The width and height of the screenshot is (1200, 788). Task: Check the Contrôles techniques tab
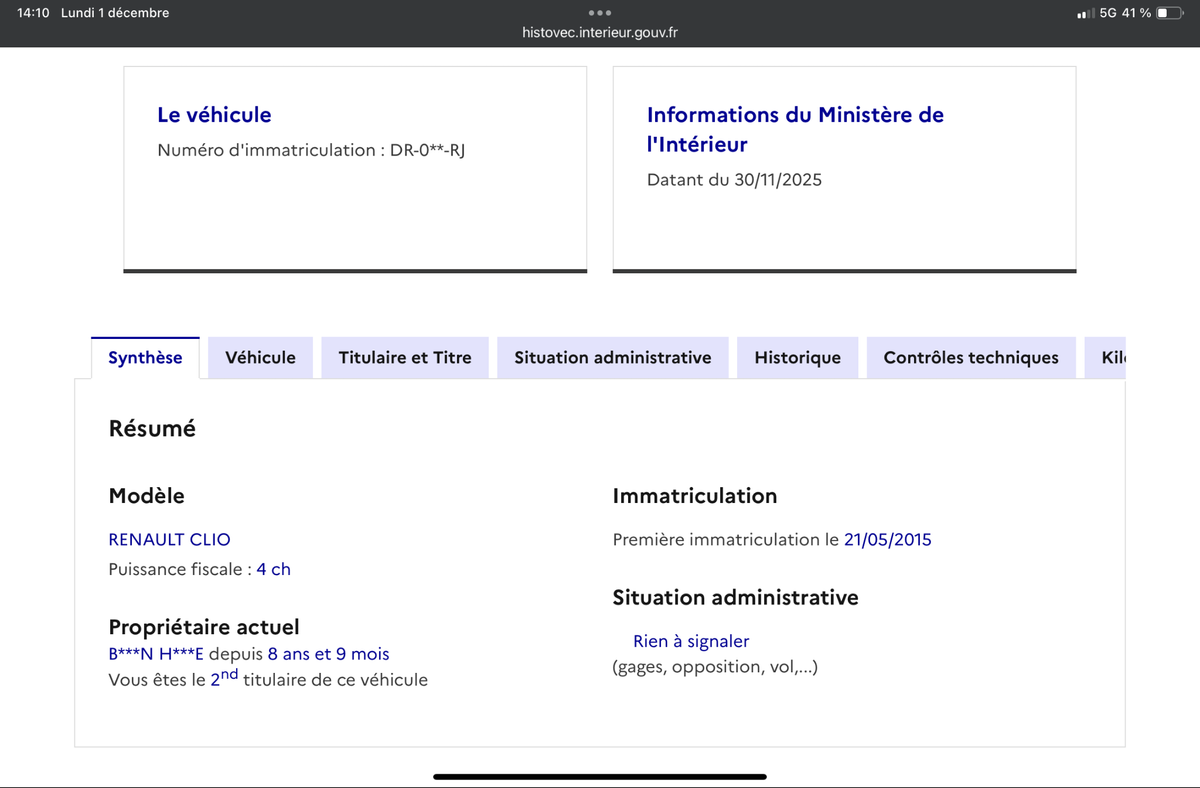[970, 357]
